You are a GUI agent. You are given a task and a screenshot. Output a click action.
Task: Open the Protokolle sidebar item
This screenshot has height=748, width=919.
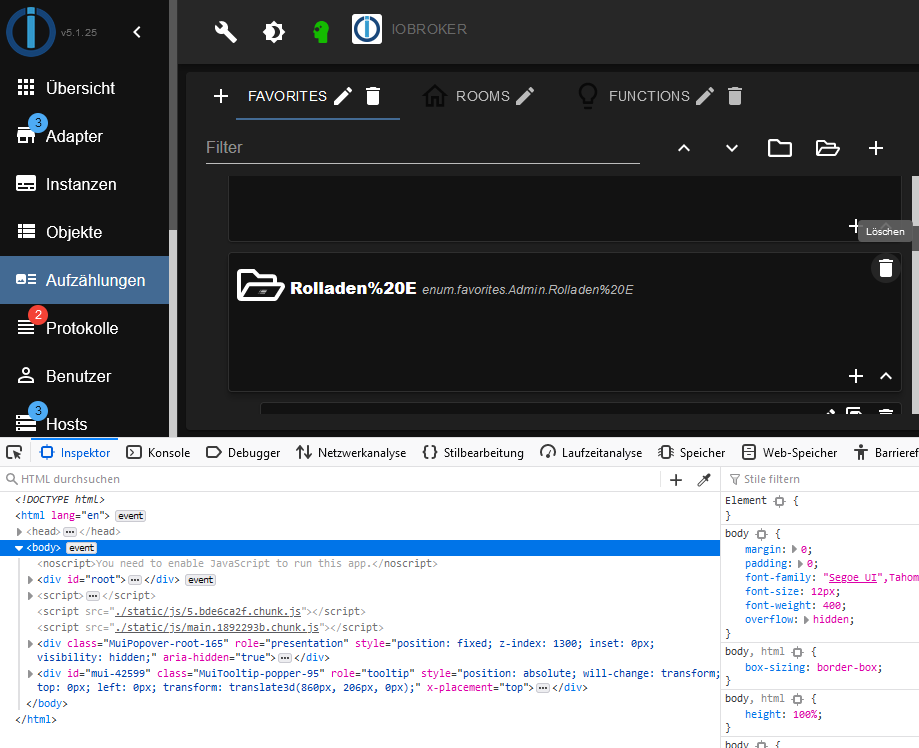point(84,328)
